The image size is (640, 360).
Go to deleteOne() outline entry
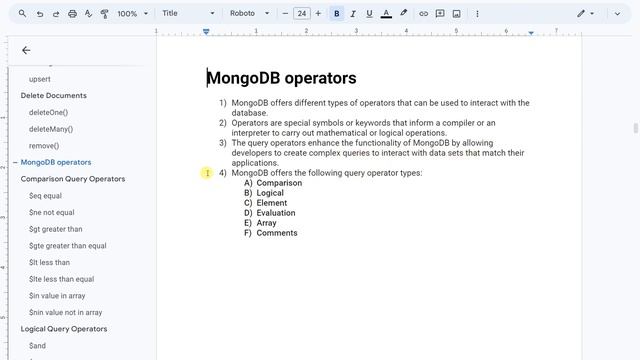[x=48, y=112]
